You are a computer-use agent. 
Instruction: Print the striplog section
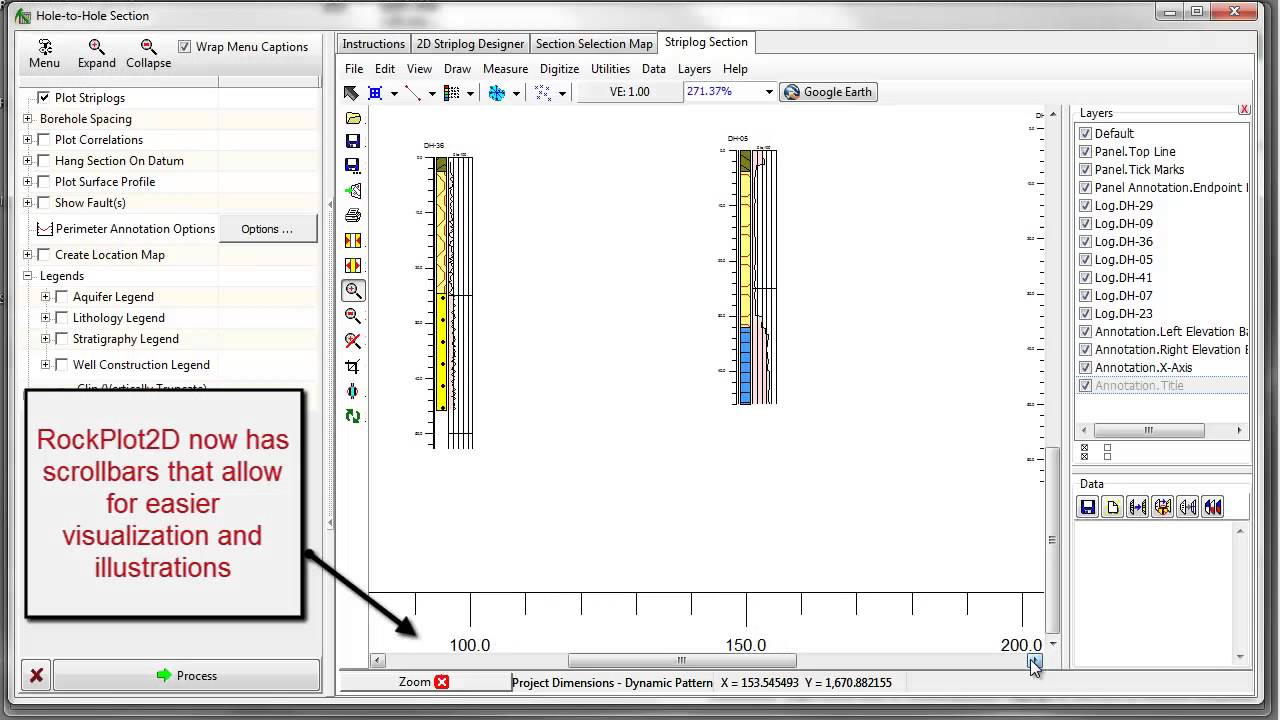point(353,215)
